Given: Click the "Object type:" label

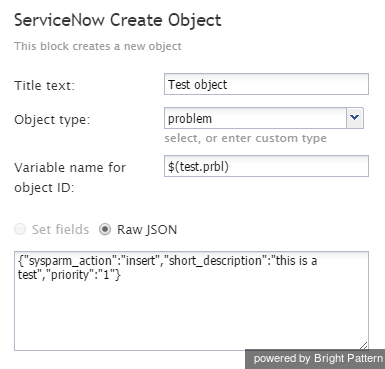Looking at the screenshot, I should [52, 120].
